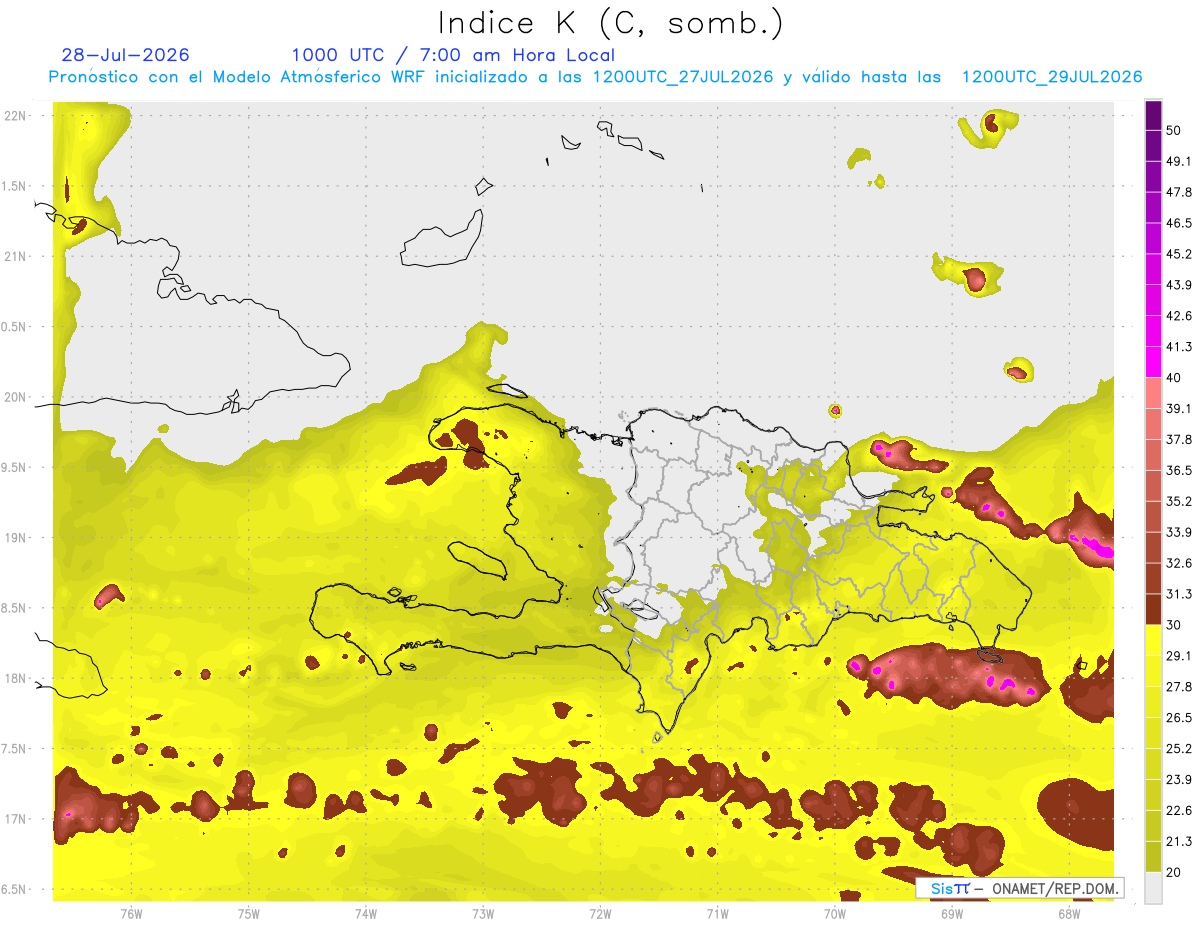This screenshot has height=927, width=1200.
Task: Click the '75W' longitude label
Action: 249,913
